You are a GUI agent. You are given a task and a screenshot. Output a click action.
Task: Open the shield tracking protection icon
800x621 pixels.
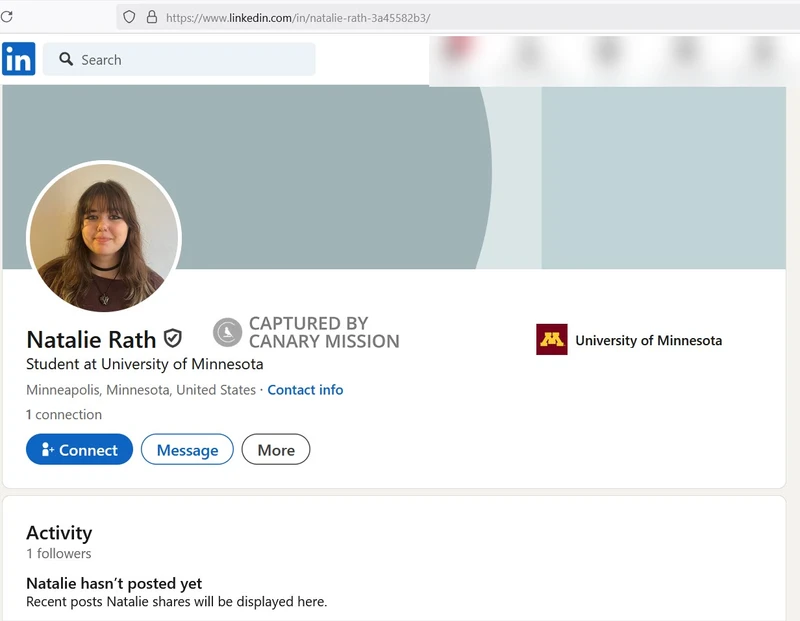(x=130, y=17)
